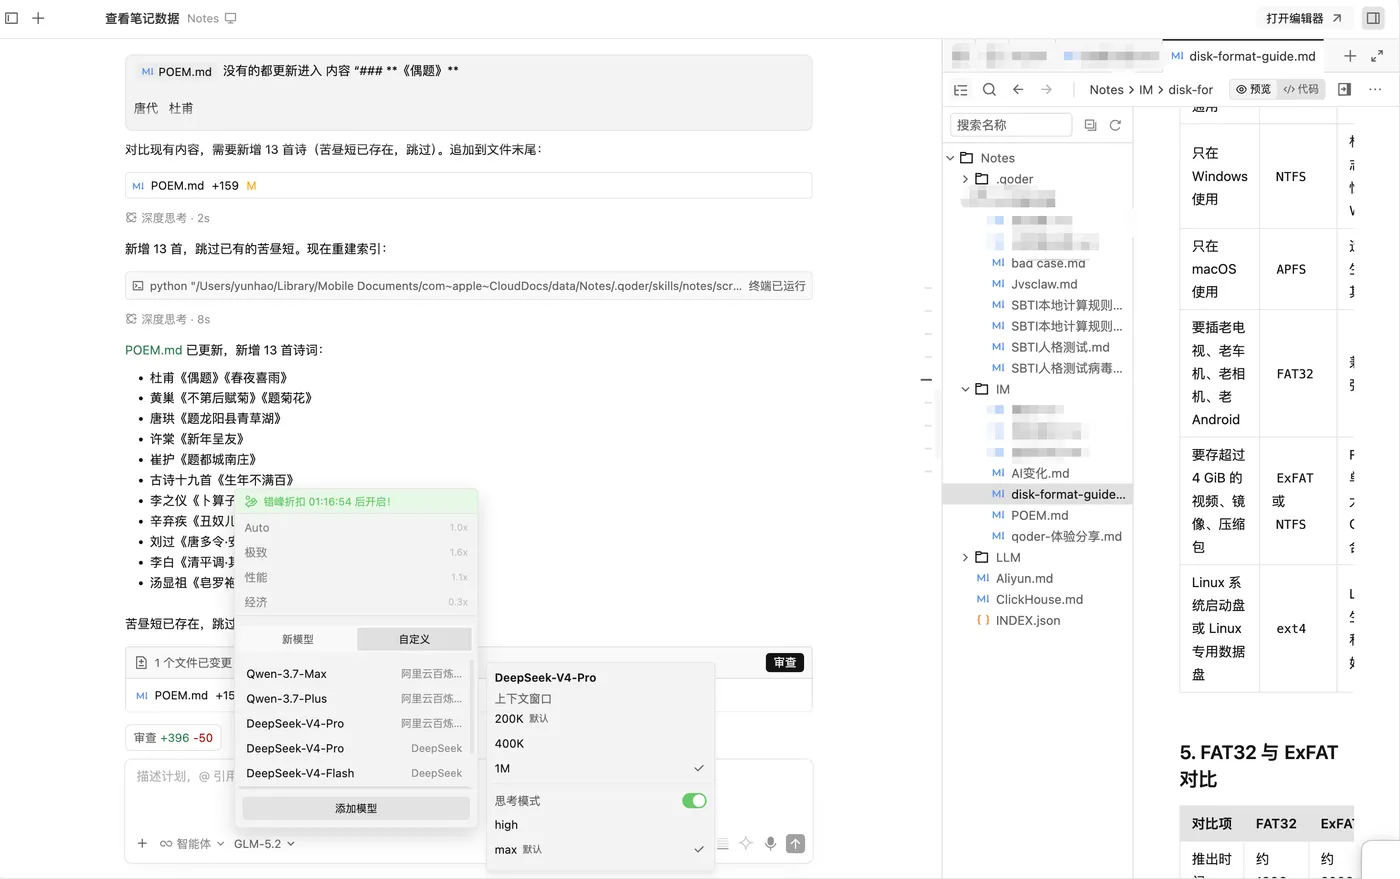
Task: Click the sparkle enhance prompt icon
Action: [x=746, y=843]
